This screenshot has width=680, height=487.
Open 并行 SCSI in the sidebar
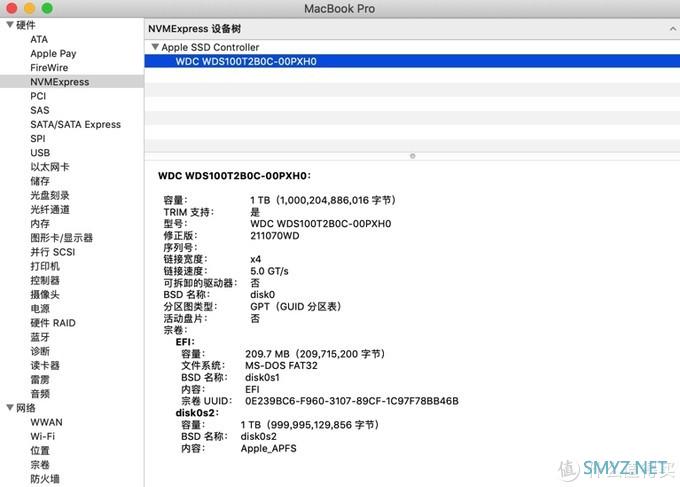point(52,252)
